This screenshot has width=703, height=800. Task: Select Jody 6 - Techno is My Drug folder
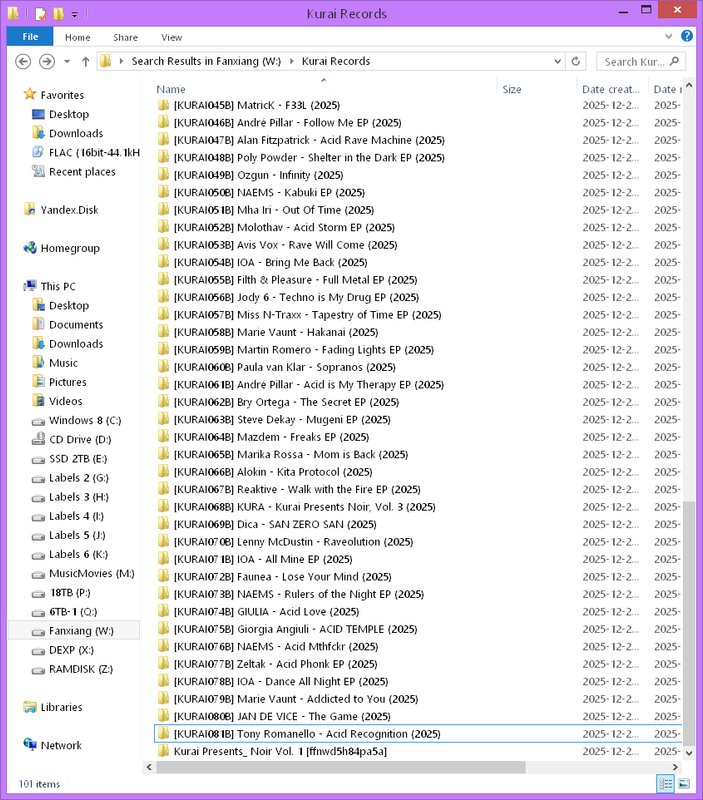click(296, 297)
